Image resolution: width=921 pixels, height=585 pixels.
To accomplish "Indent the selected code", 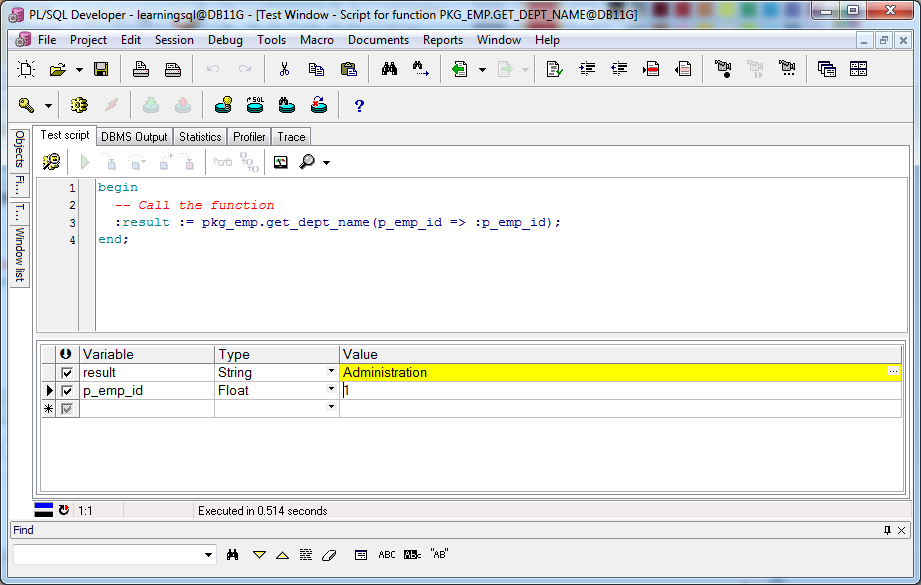I will point(587,69).
